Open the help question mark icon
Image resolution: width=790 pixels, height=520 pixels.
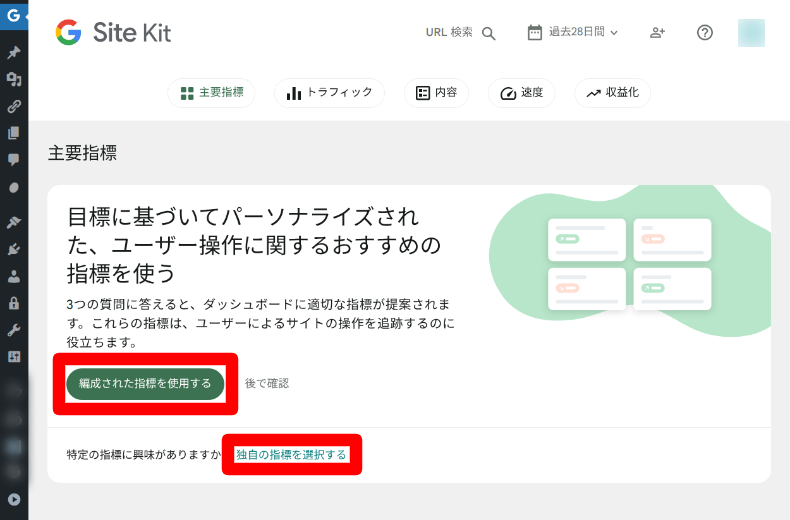(x=705, y=33)
